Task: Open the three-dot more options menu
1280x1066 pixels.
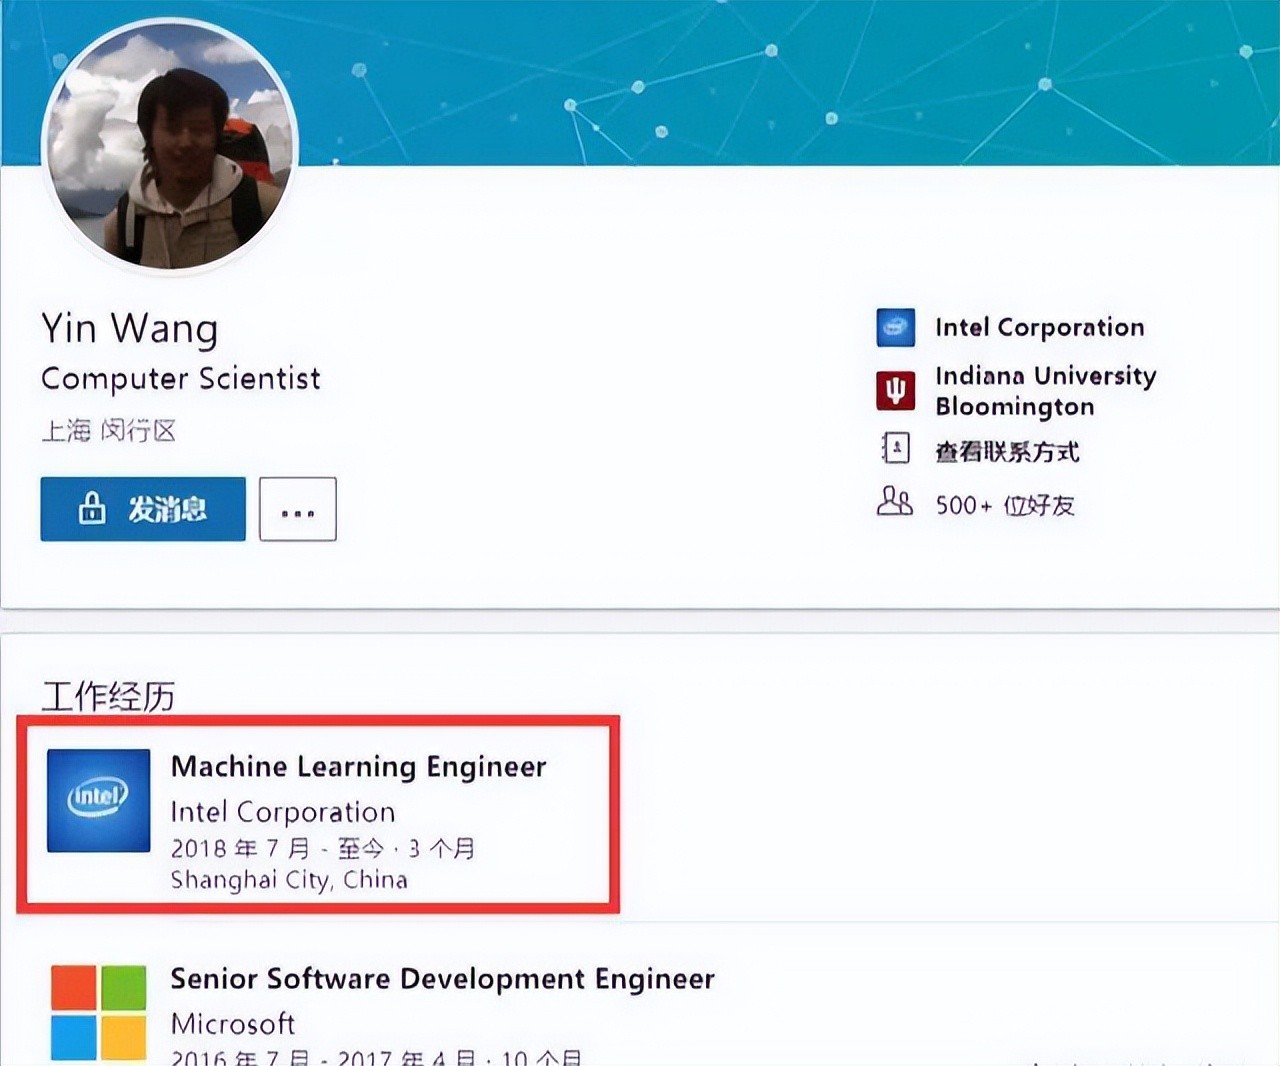Action: (298, 509)
